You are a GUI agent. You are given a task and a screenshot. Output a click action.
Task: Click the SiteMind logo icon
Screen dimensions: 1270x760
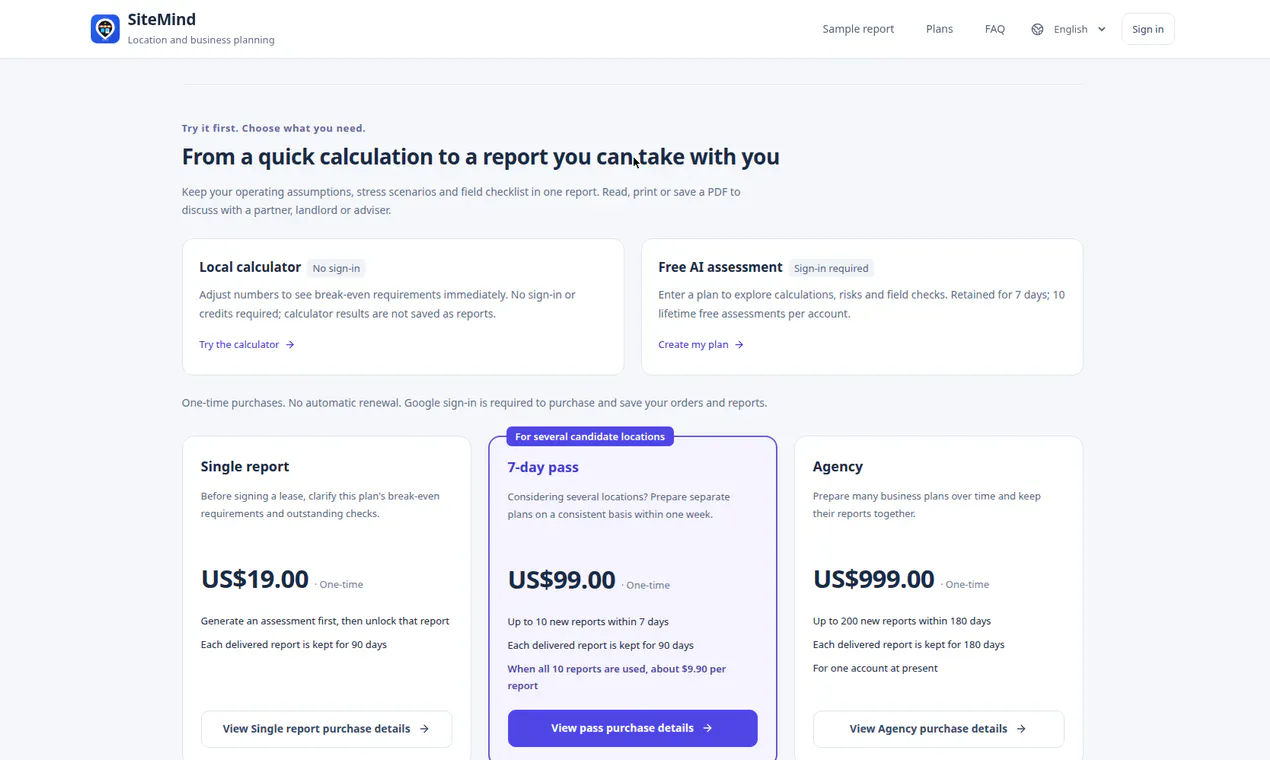tap(105, 29)
